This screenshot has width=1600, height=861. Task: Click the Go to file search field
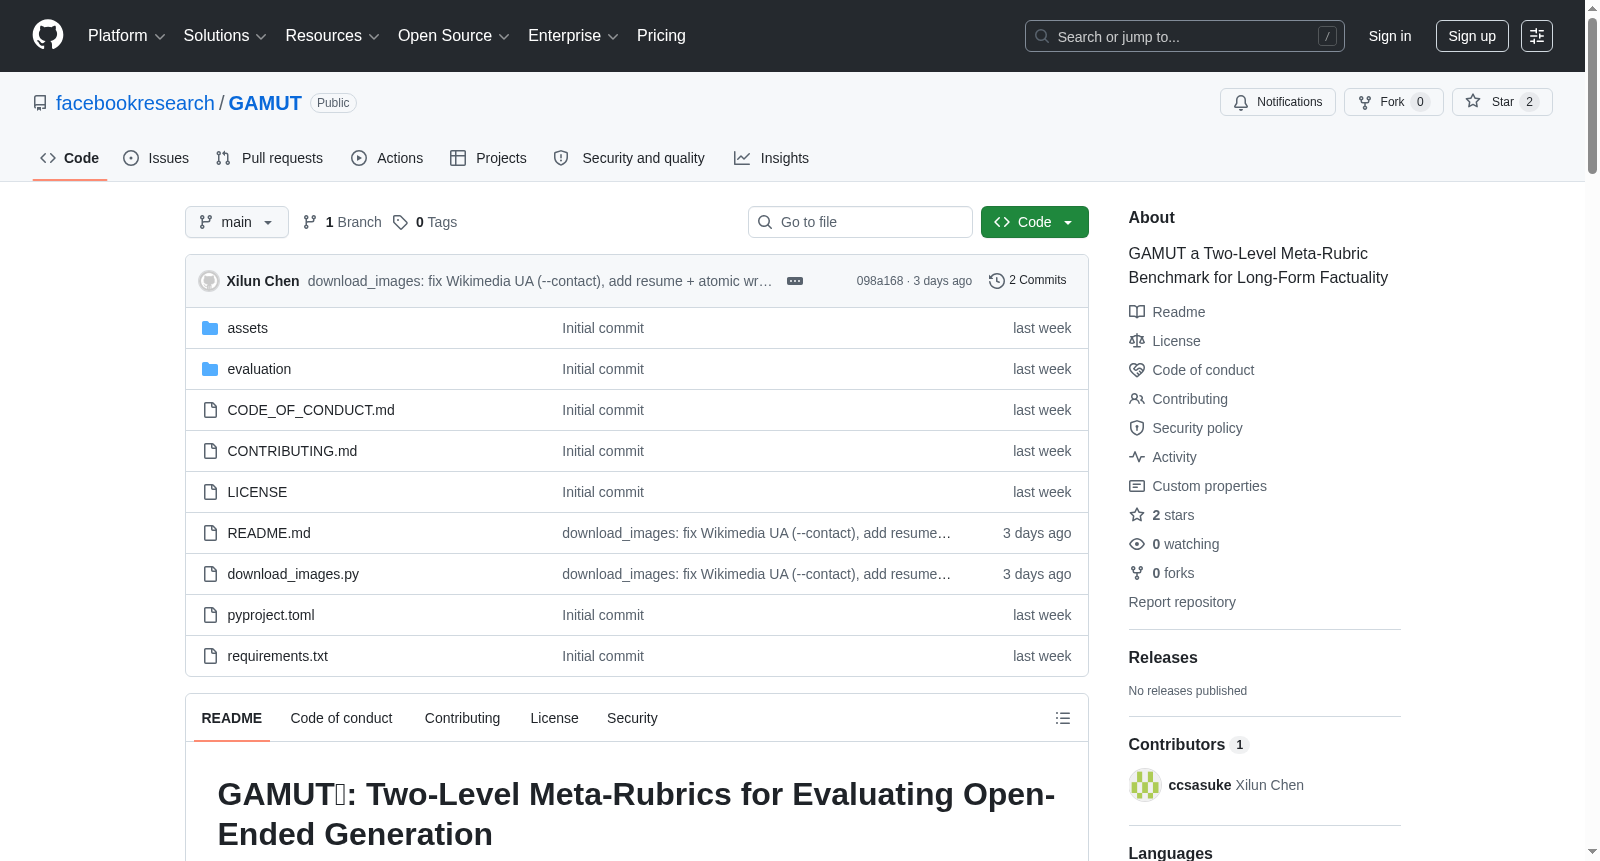(x=860, y=222)
